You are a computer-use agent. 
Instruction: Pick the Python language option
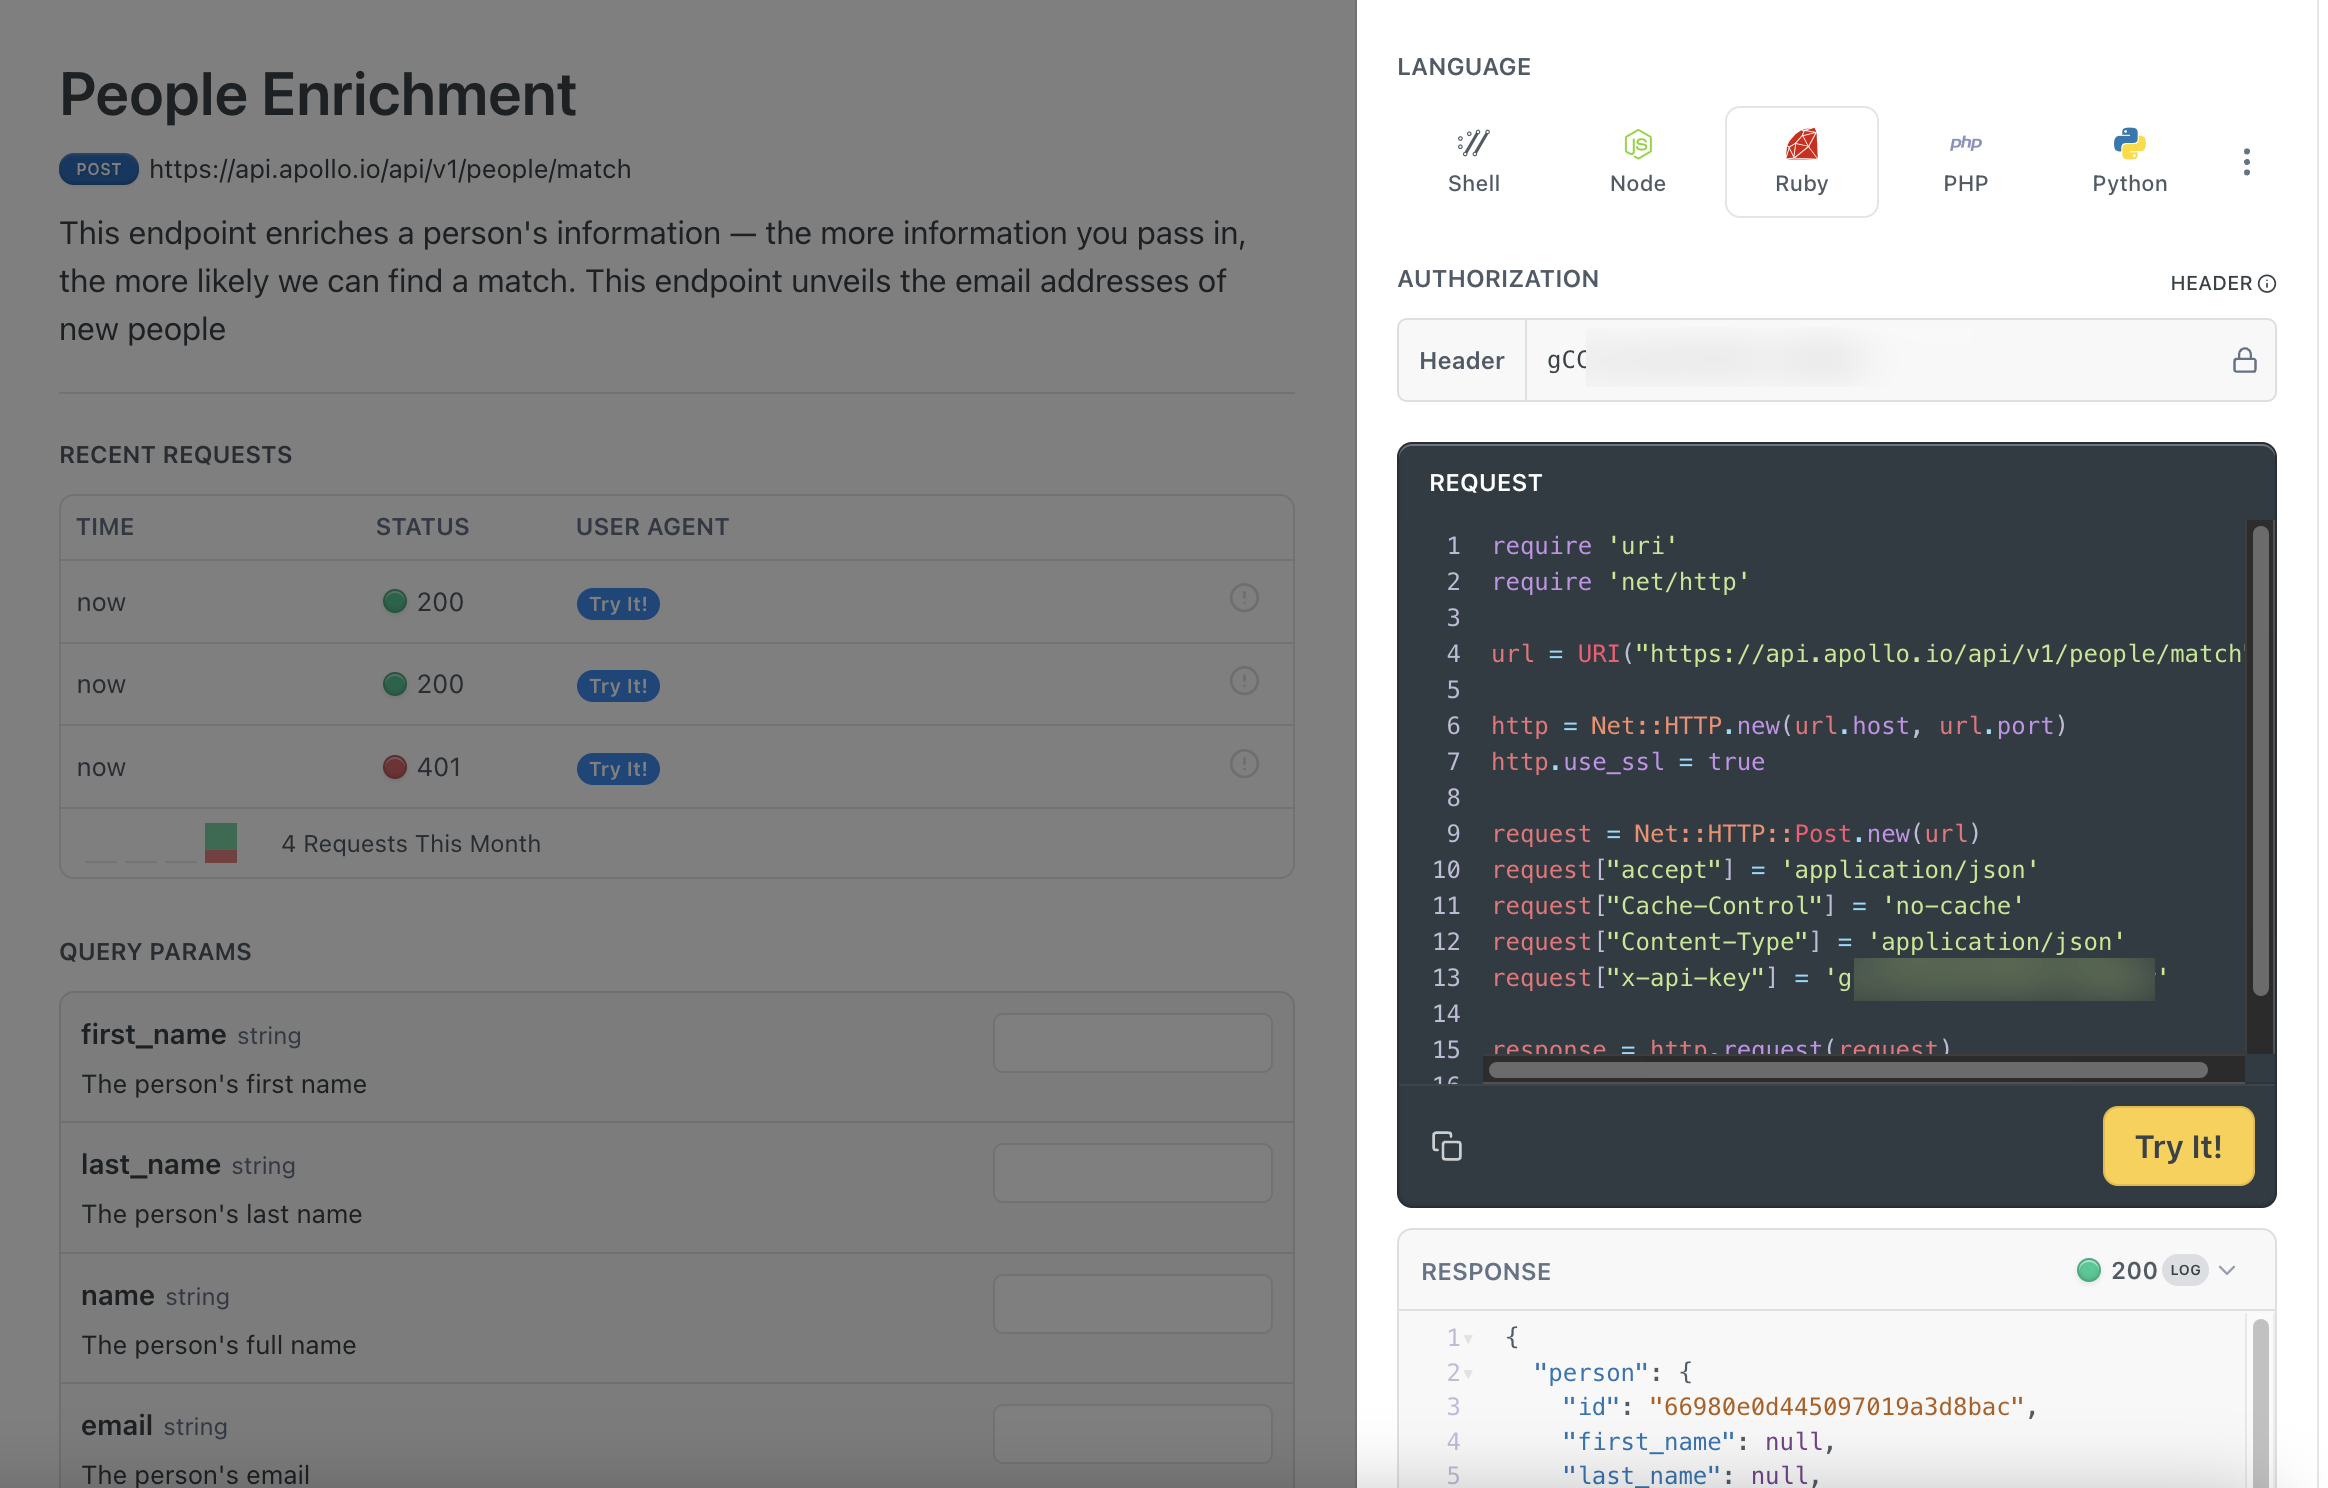2129,162
